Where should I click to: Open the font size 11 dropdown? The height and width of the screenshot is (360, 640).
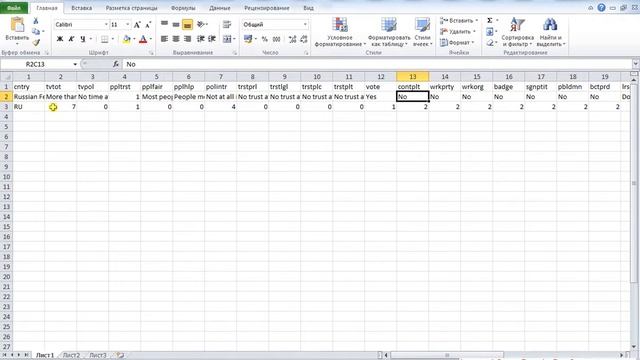(127, 24)
